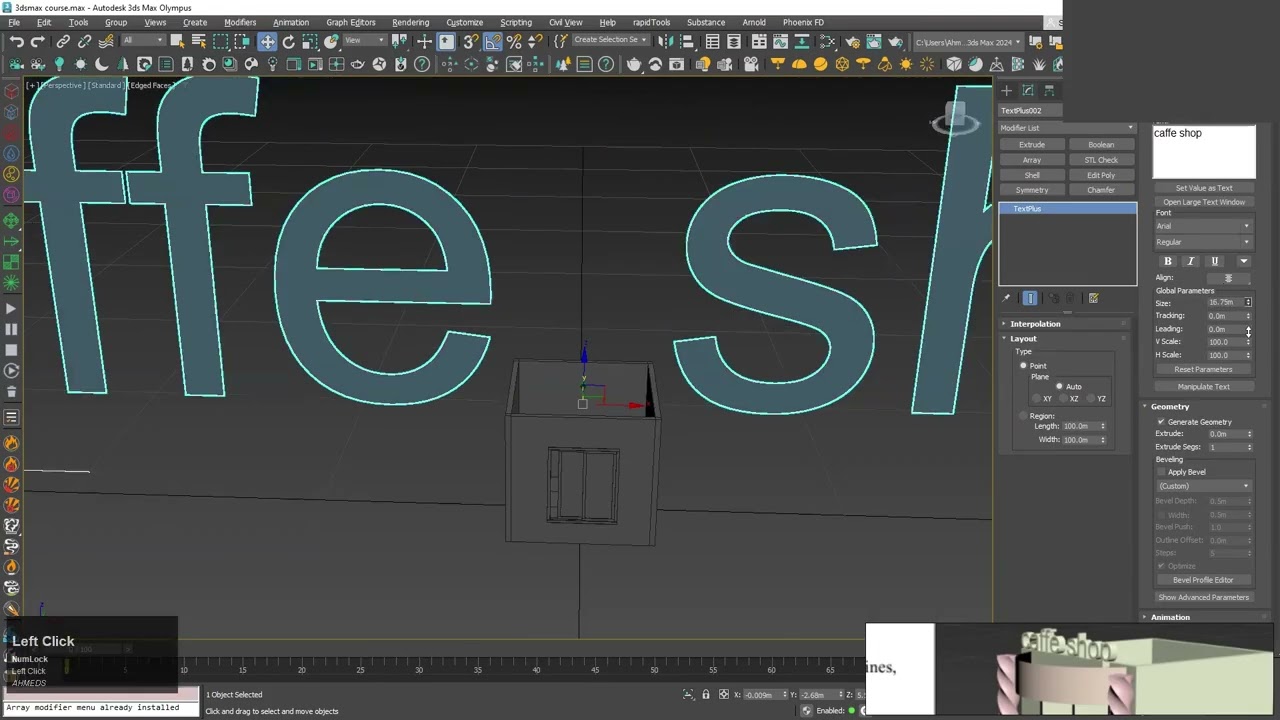Toggle Bold text formatting
The height and width of the screenshot is (720, 1280).
pos(1167,261)
